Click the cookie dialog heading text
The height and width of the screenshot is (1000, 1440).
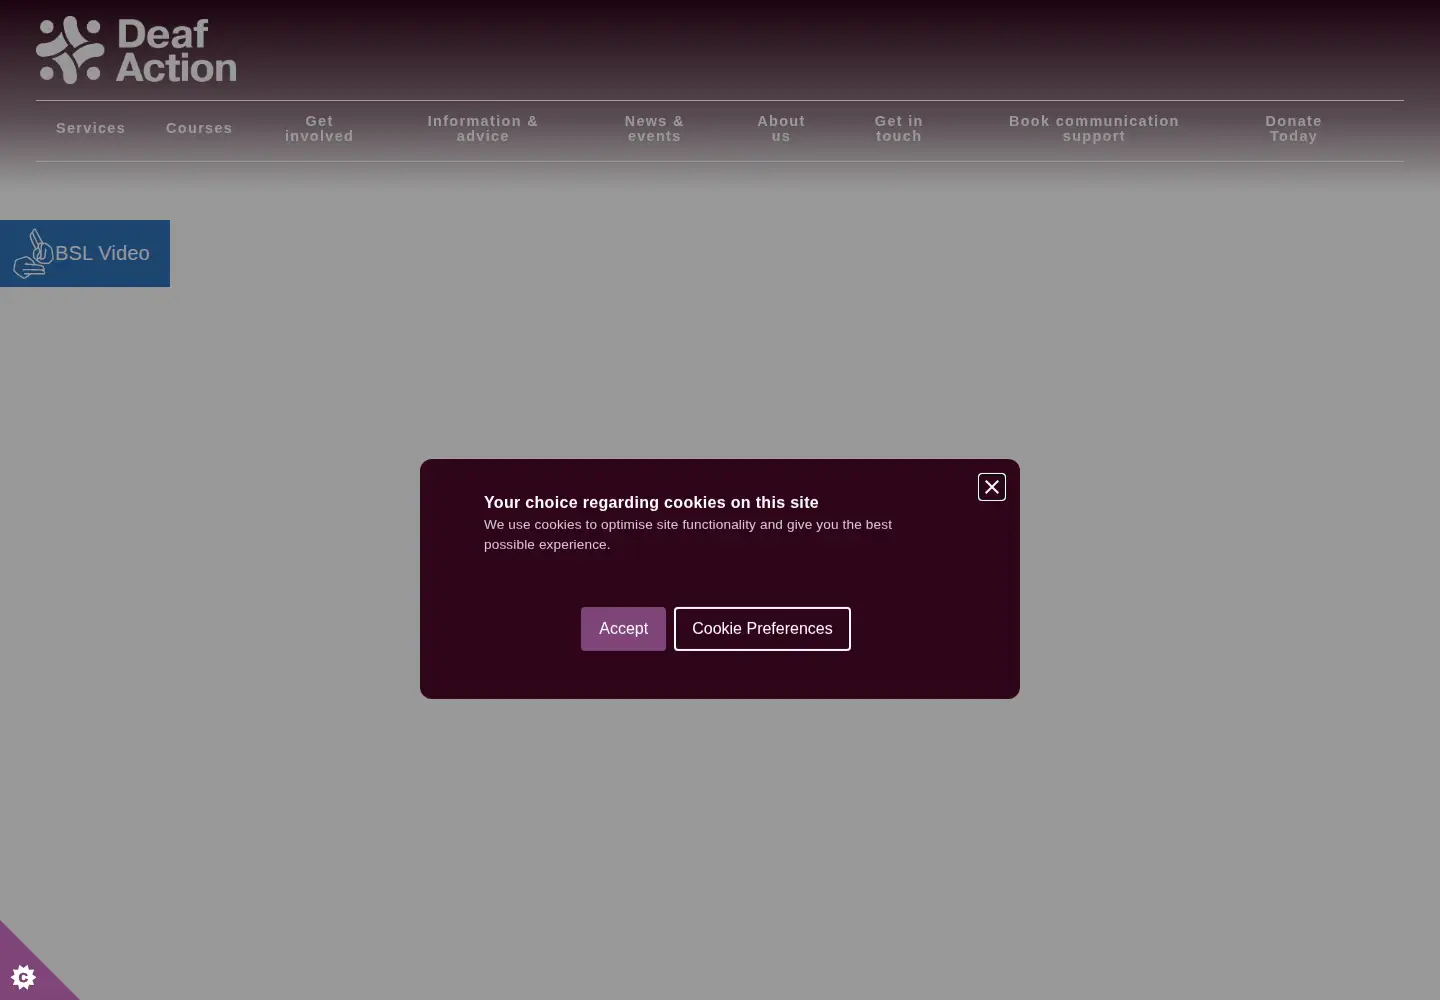[x=651, y=502]
